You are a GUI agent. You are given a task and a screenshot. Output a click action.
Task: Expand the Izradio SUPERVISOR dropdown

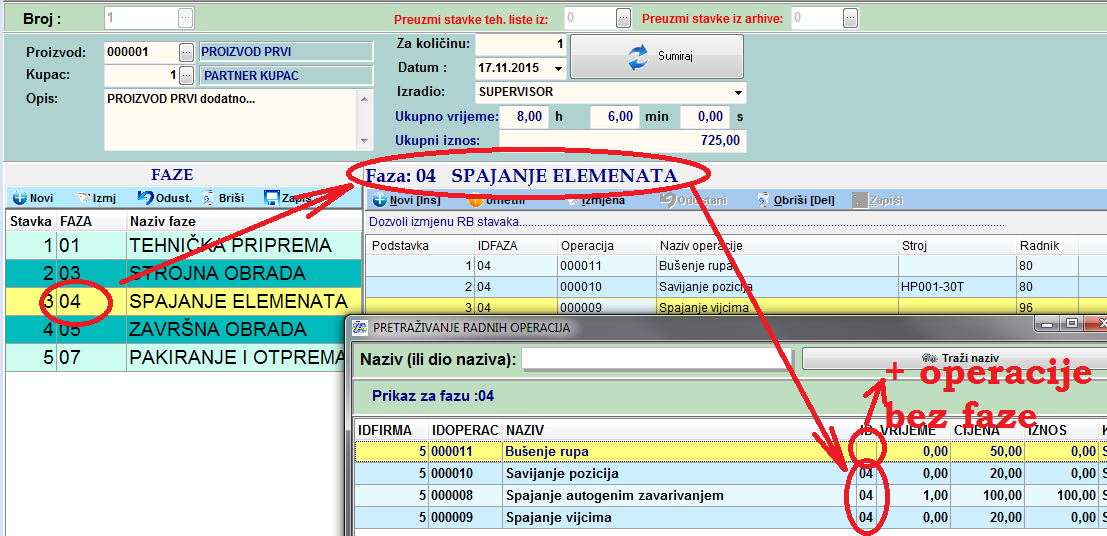click(x=738, y=93)
